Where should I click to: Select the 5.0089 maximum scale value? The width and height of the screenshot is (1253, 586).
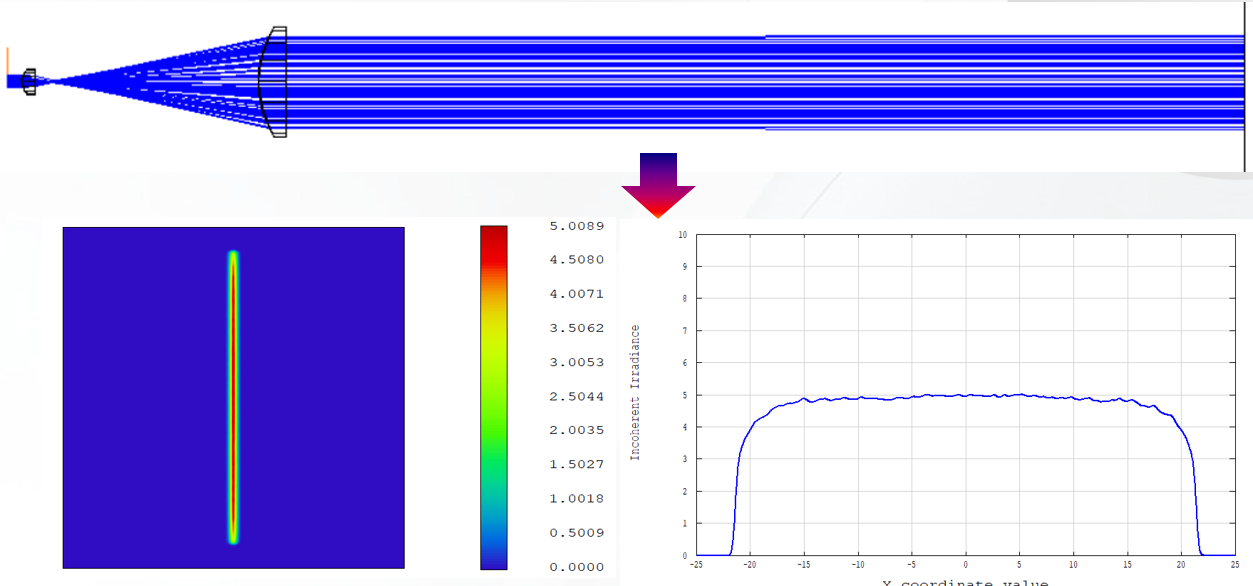(576, 226)
